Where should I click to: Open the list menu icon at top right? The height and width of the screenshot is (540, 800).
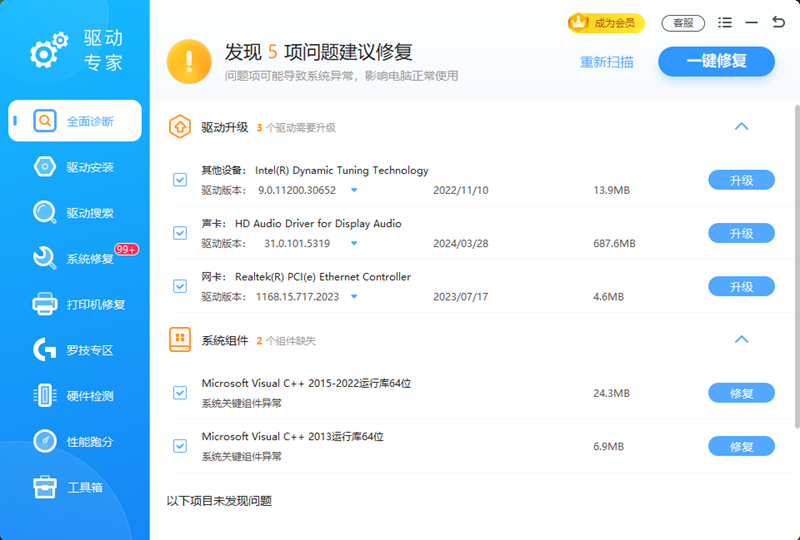[724, 22]
